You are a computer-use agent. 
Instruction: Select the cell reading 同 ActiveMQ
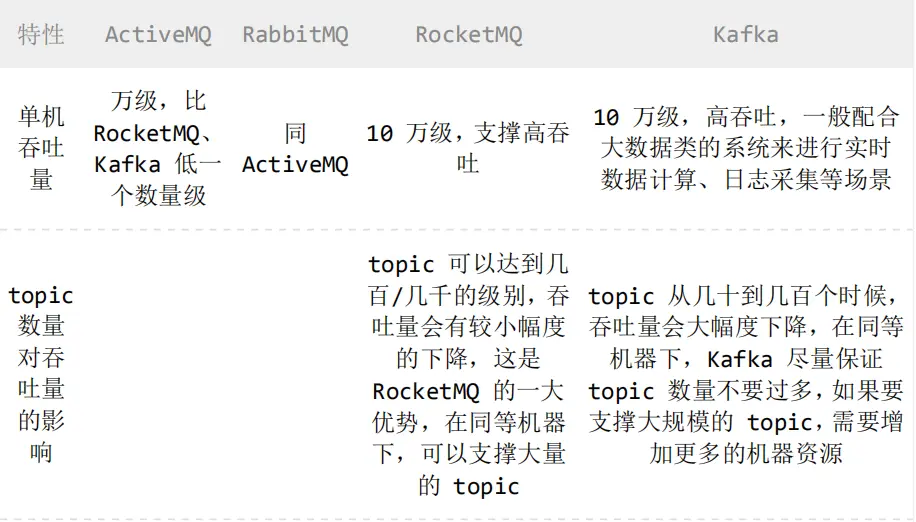coord(296,149)
